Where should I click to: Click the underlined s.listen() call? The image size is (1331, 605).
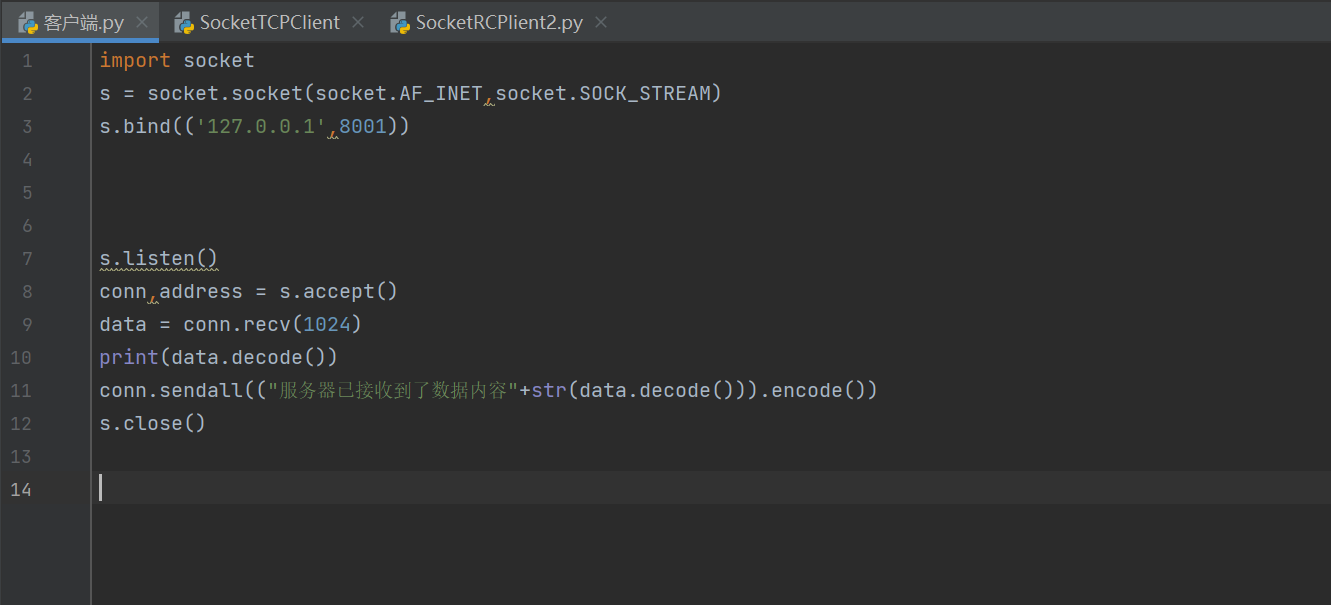[158, 259]
